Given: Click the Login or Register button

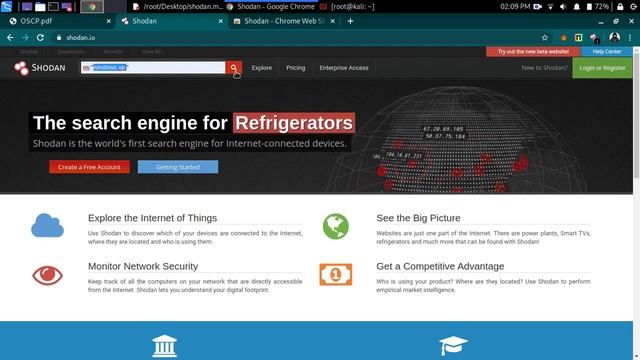Looking at the screenshot, I should click(x=602, y=68).
